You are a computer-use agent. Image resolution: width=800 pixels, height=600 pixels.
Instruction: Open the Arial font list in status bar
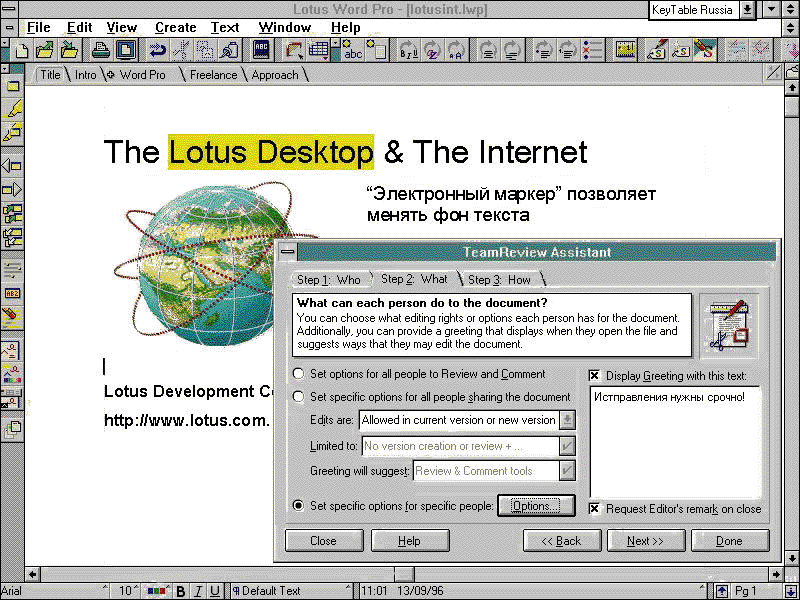tap(54, 591)
